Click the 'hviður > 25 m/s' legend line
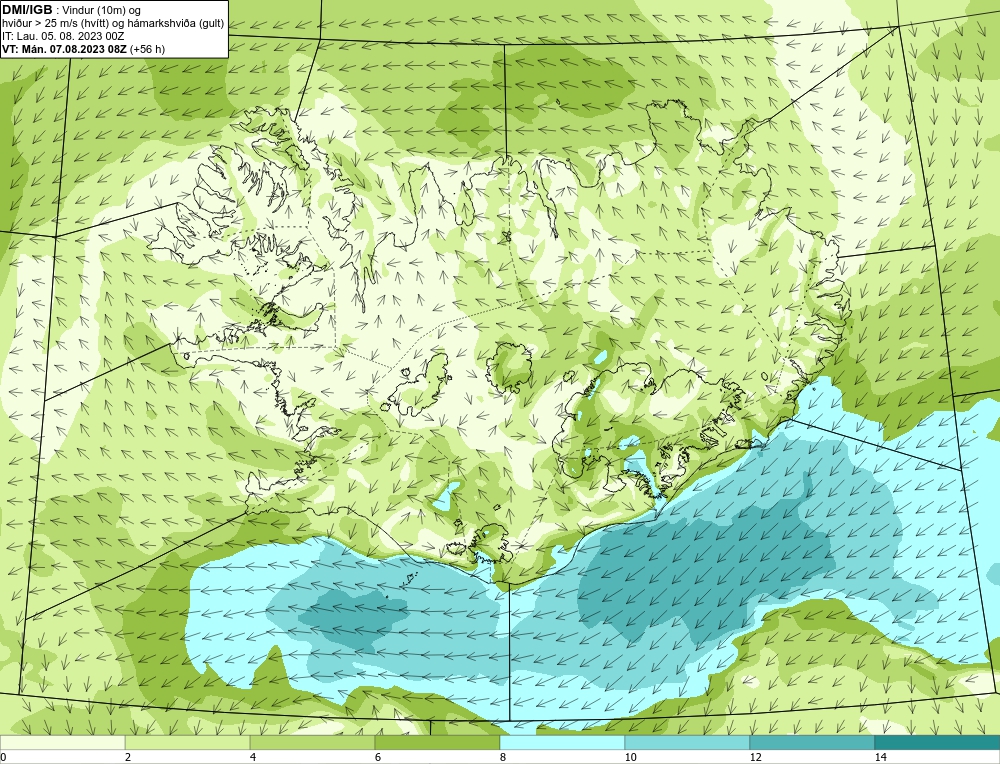Viewport: 1000px width, 764px height. tap(113, 24)
